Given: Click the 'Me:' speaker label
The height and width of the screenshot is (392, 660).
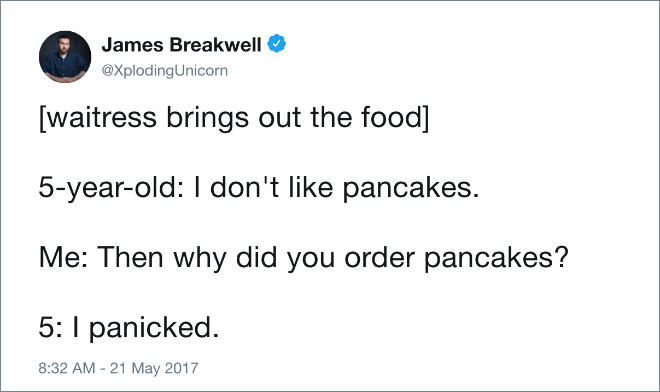Looking at the screenshot, I should coord(64,257).
